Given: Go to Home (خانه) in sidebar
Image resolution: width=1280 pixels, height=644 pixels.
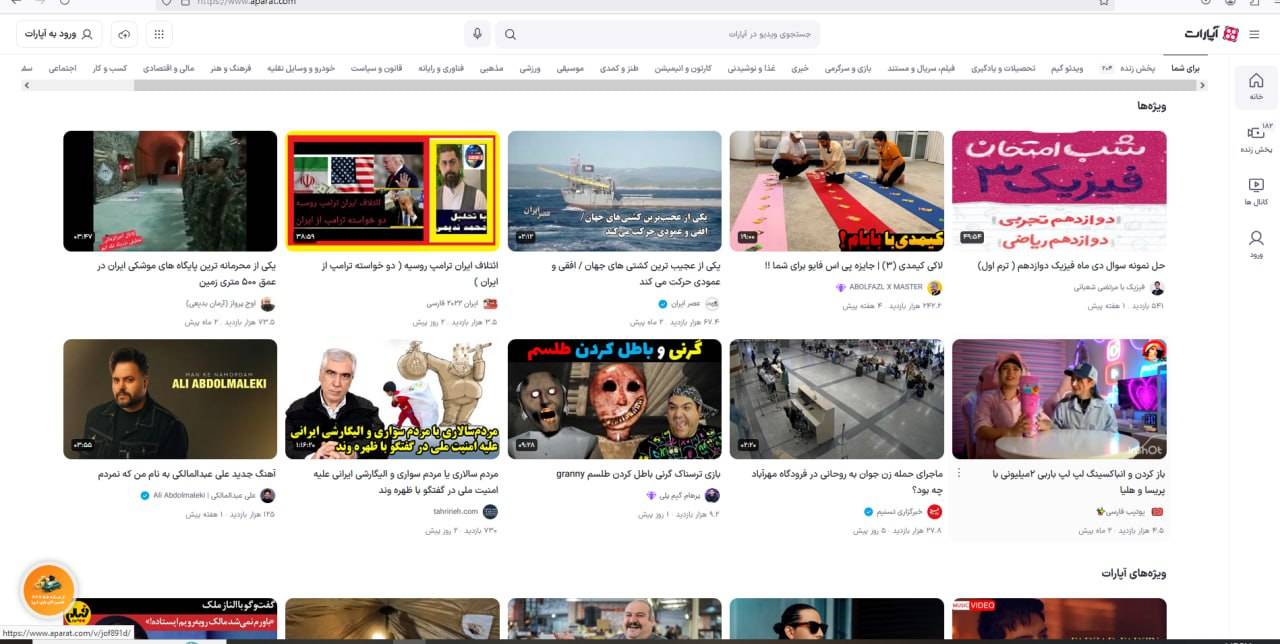Looking at the screenshot, I should 1256,86.
